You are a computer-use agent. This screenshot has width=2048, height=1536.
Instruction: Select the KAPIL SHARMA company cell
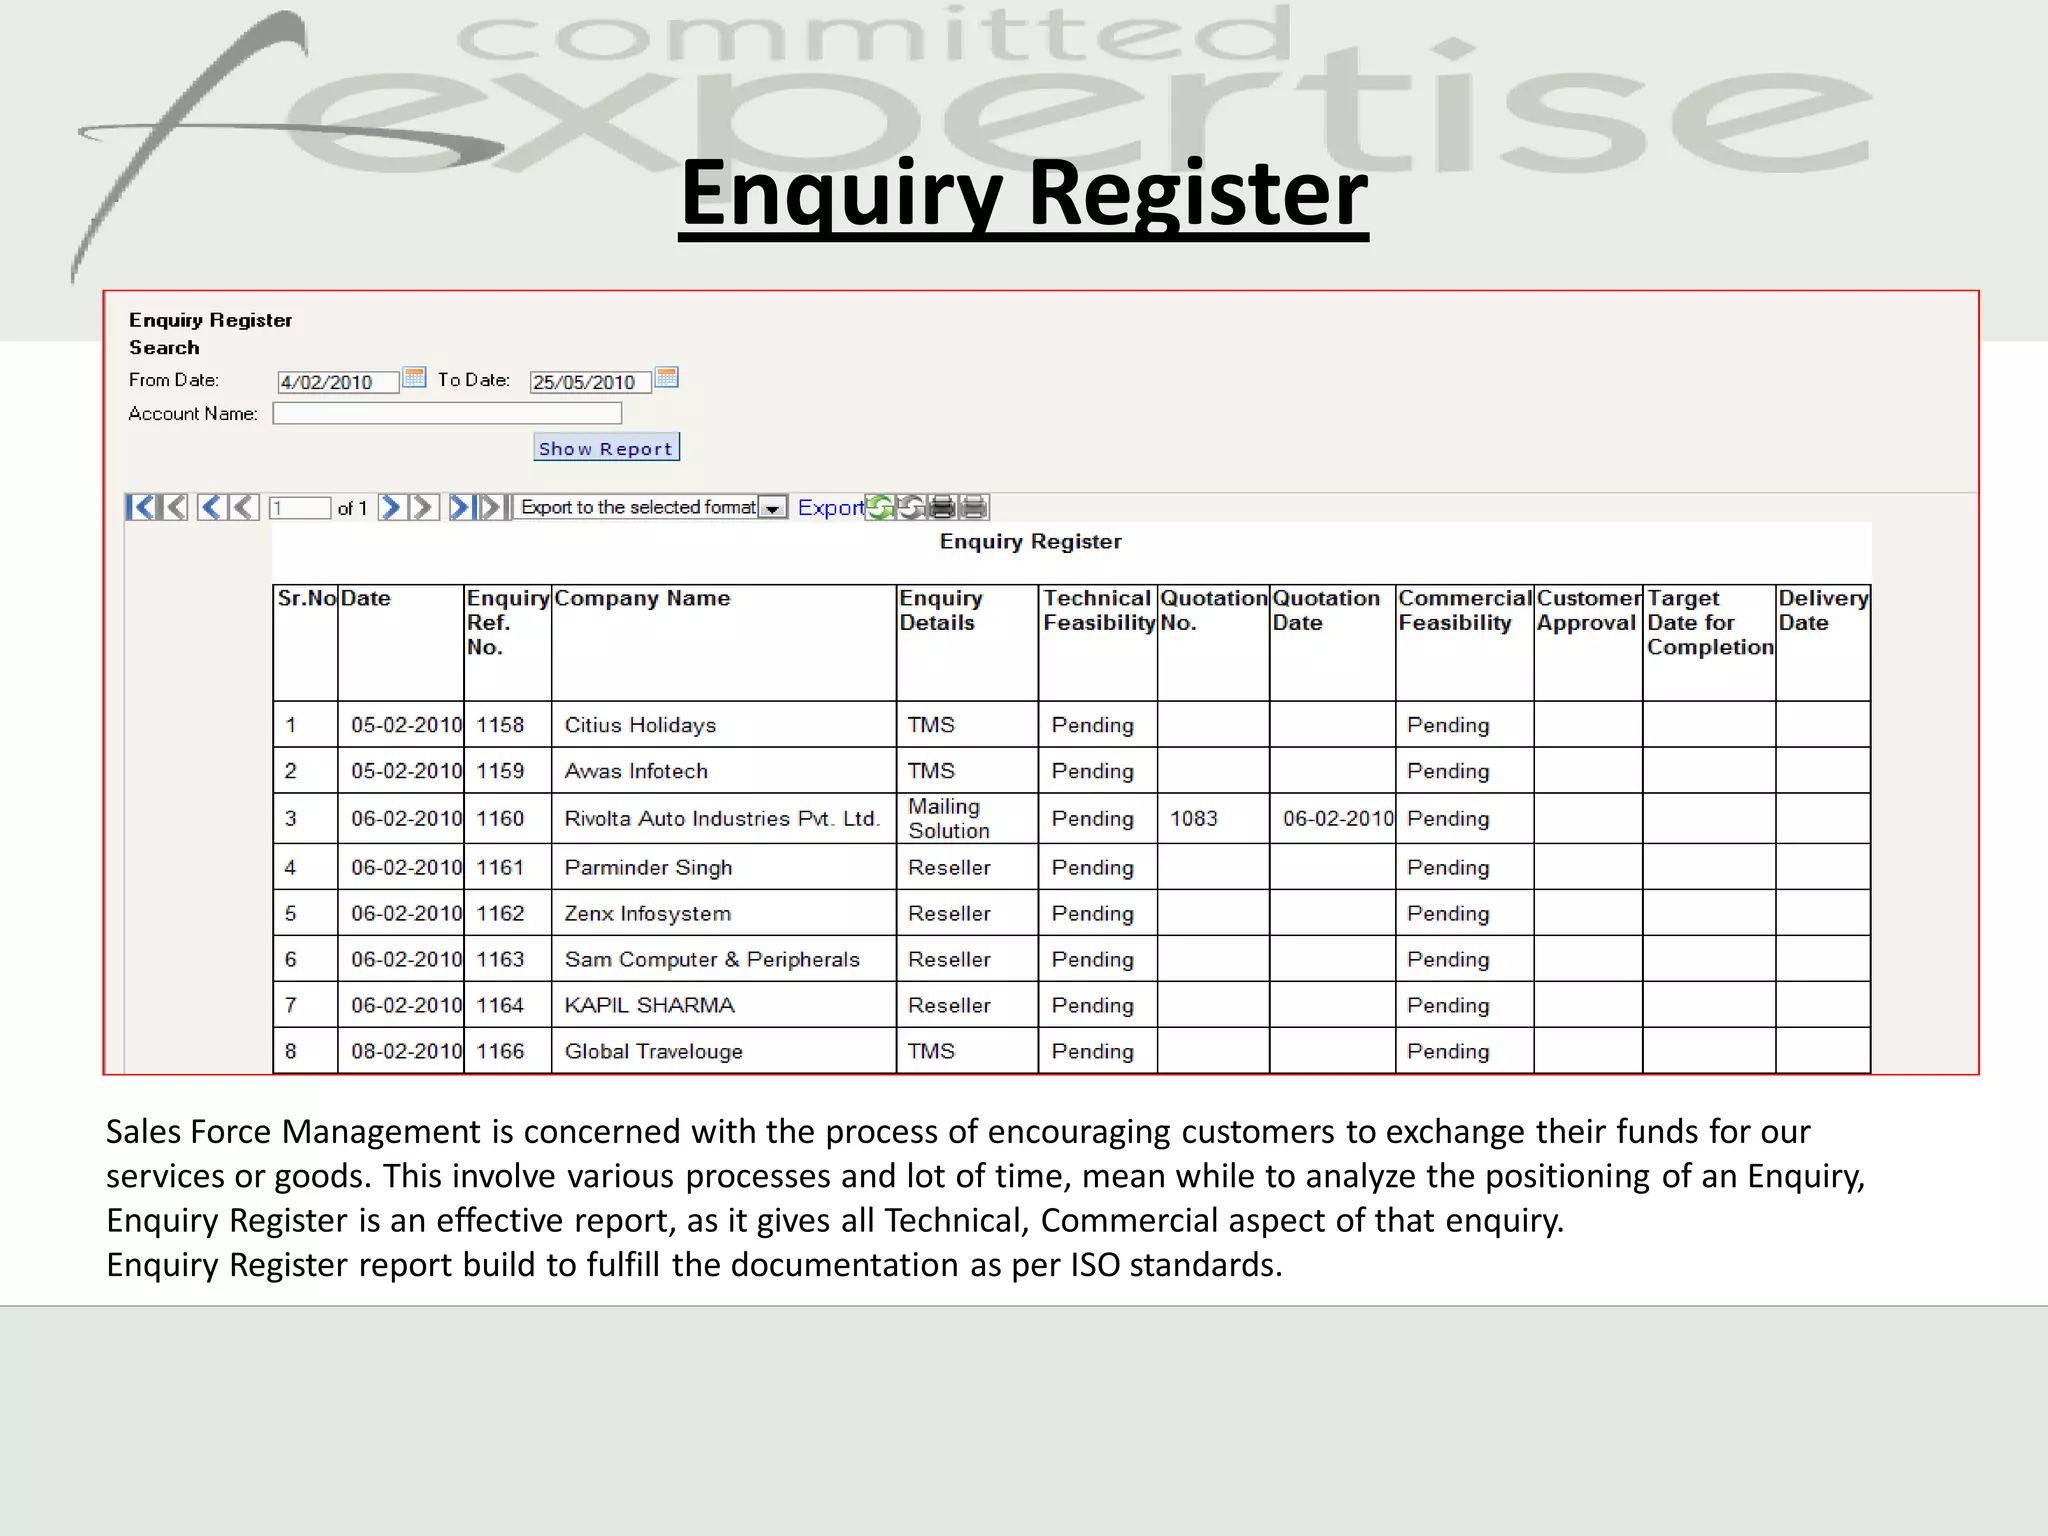(x=724, y=1005)
